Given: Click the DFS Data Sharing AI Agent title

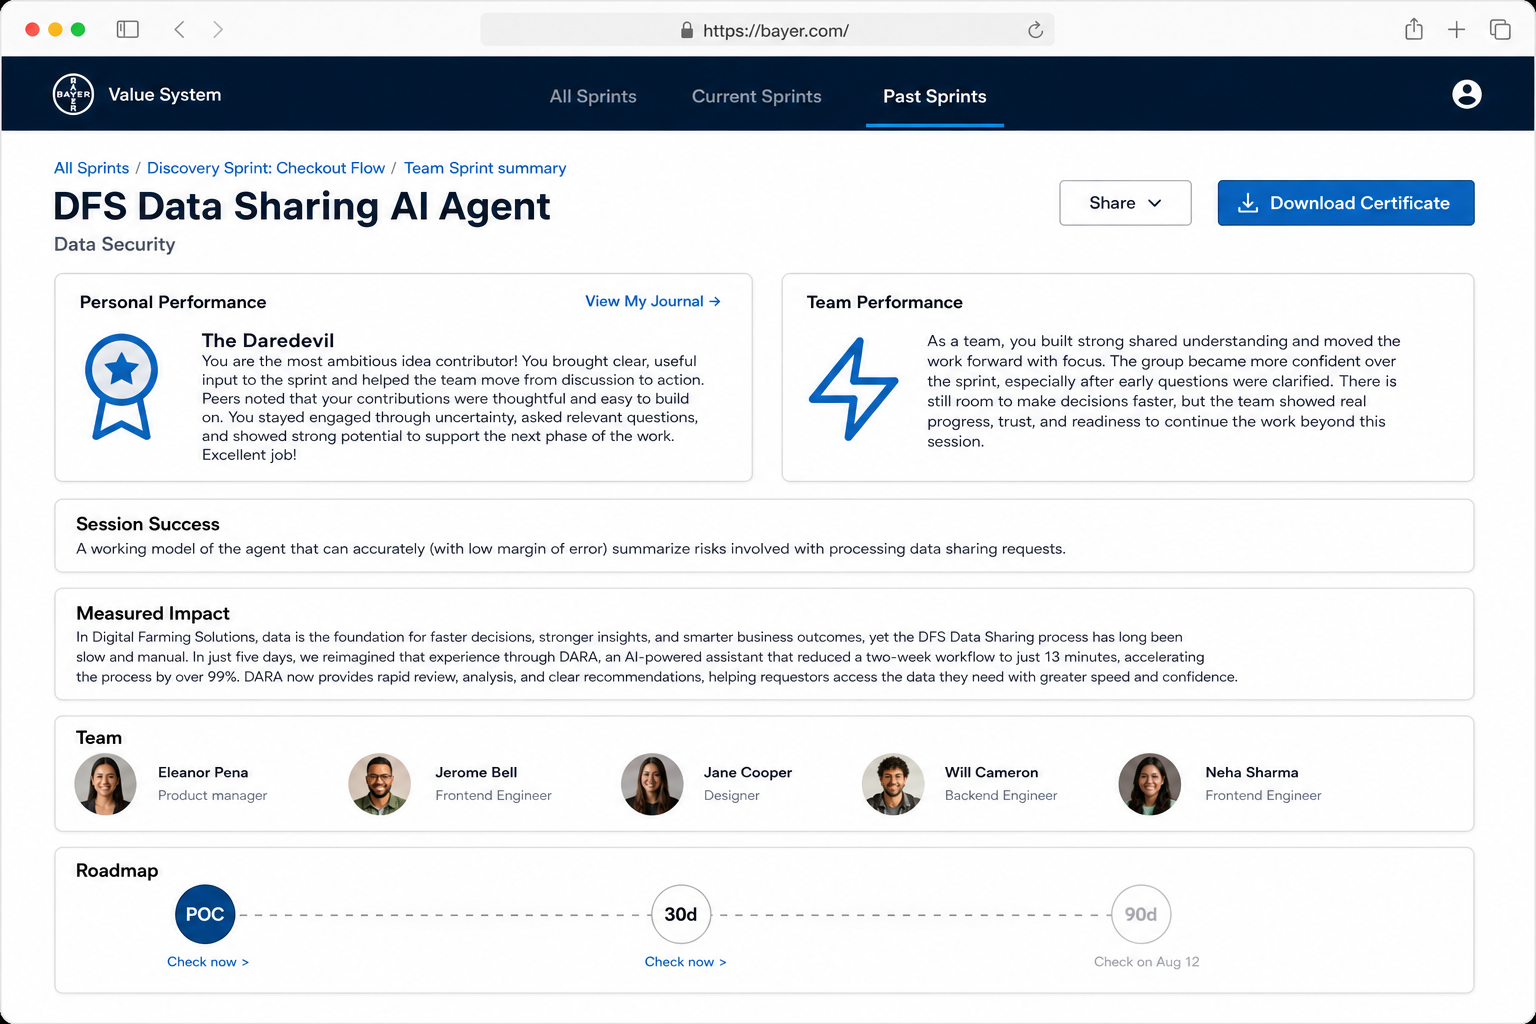Looking at the screenshot, I should coord(302,206).
